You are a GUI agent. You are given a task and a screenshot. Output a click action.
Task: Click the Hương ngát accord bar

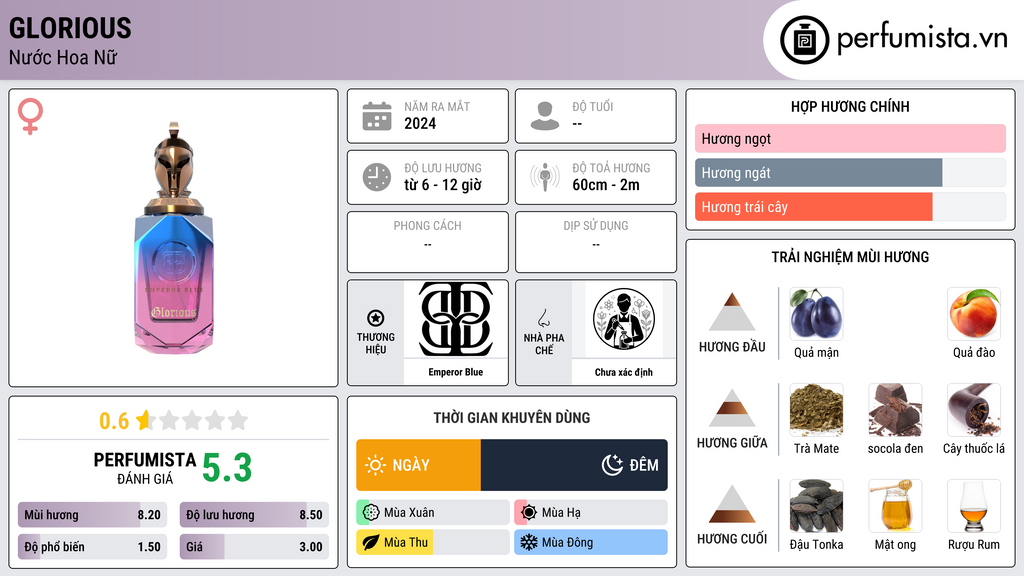[x=850, y=172]
